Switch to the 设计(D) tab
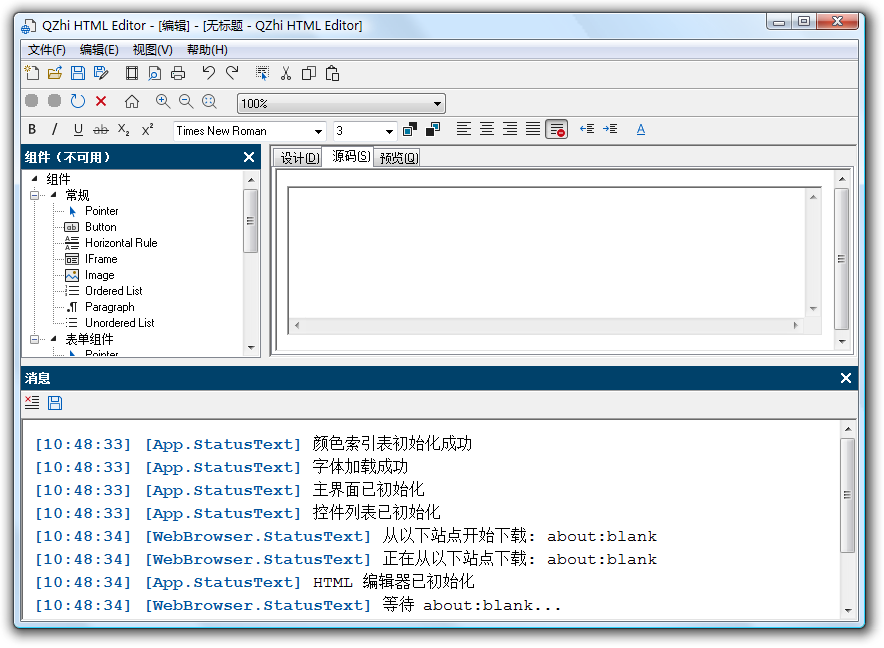Image resolution: width=884 pixels, height=648 pixels. (x=299, y=158)
